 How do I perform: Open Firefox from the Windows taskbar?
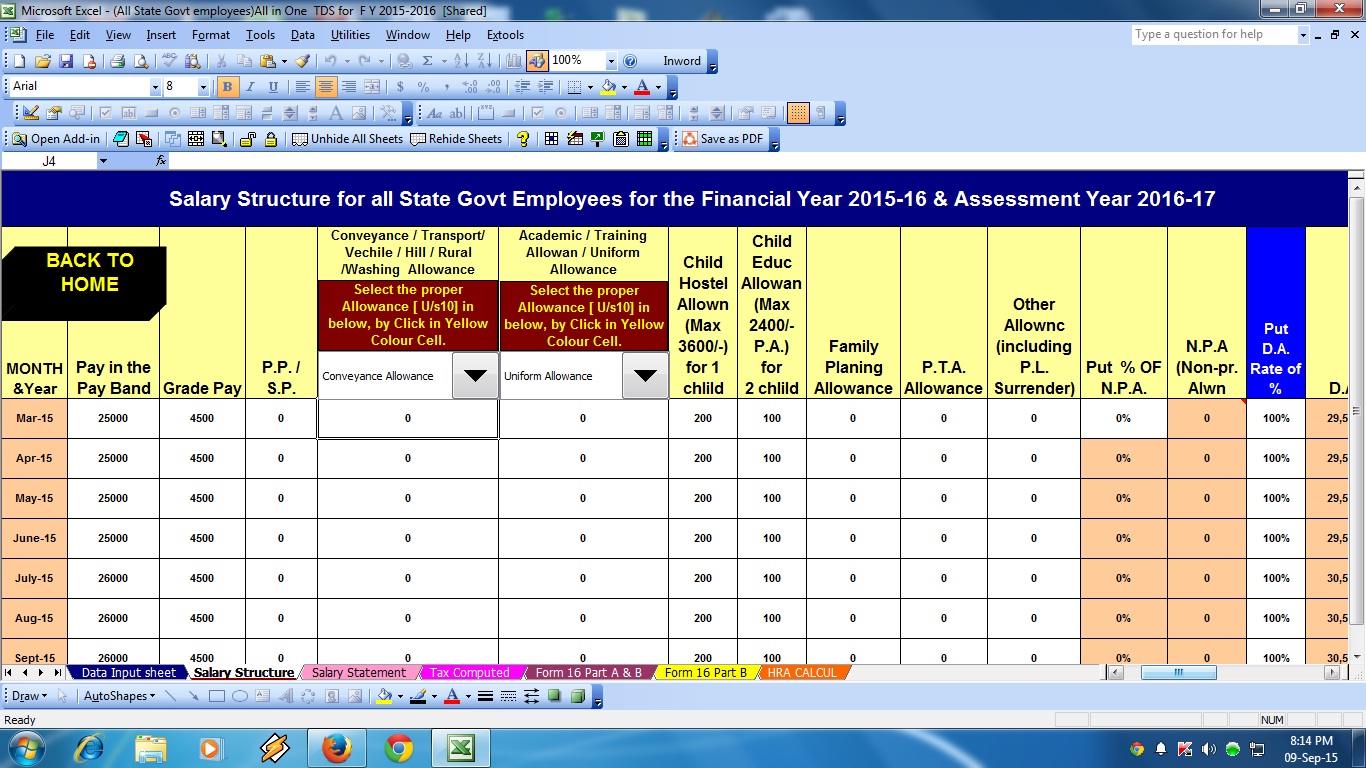337,748
